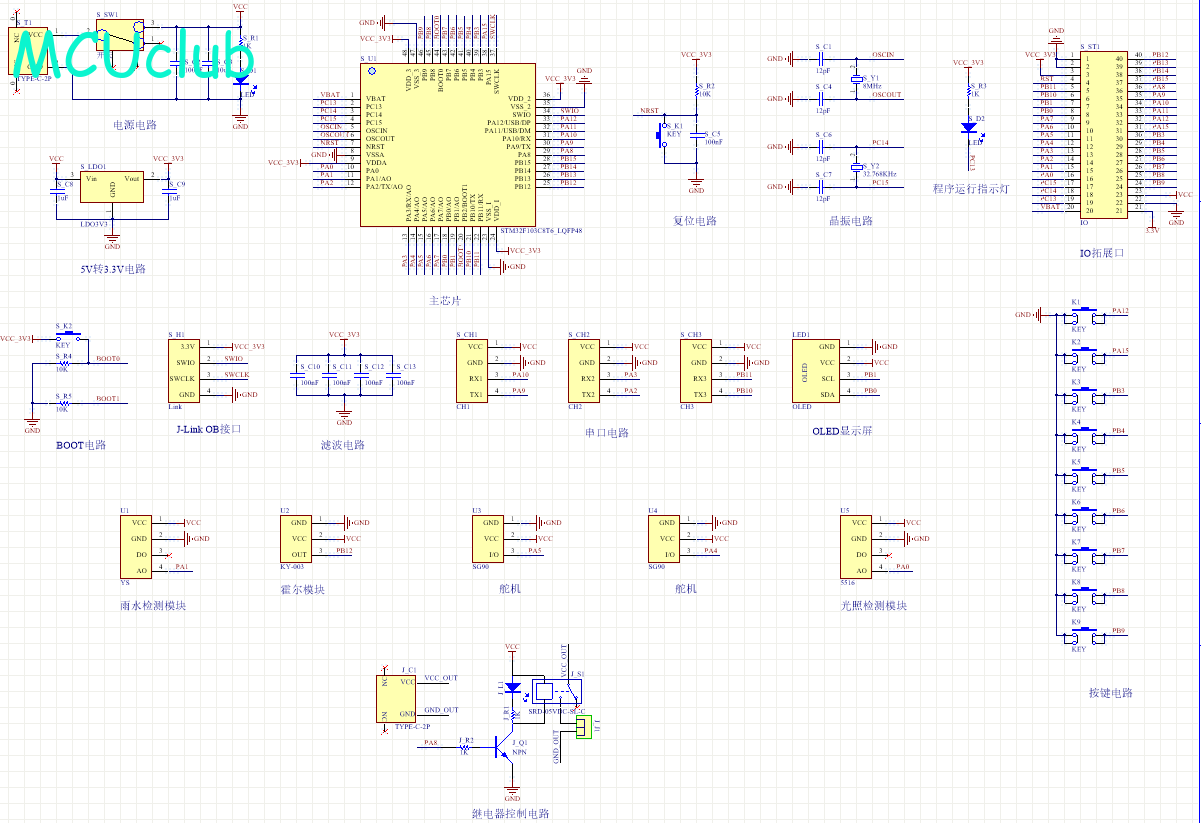Click the 5V转3.3V电路 section label

pyautogui.click(x=114, y=269)
